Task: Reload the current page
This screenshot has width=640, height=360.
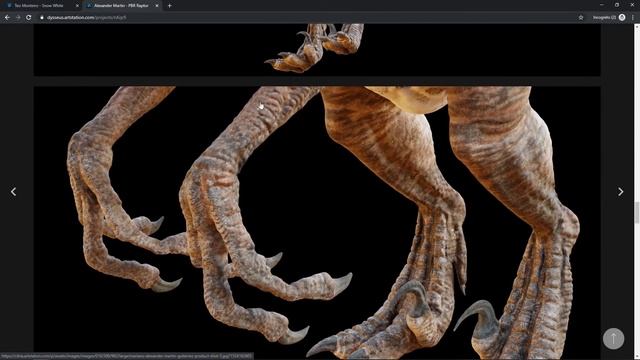Action: coord(29,18)
